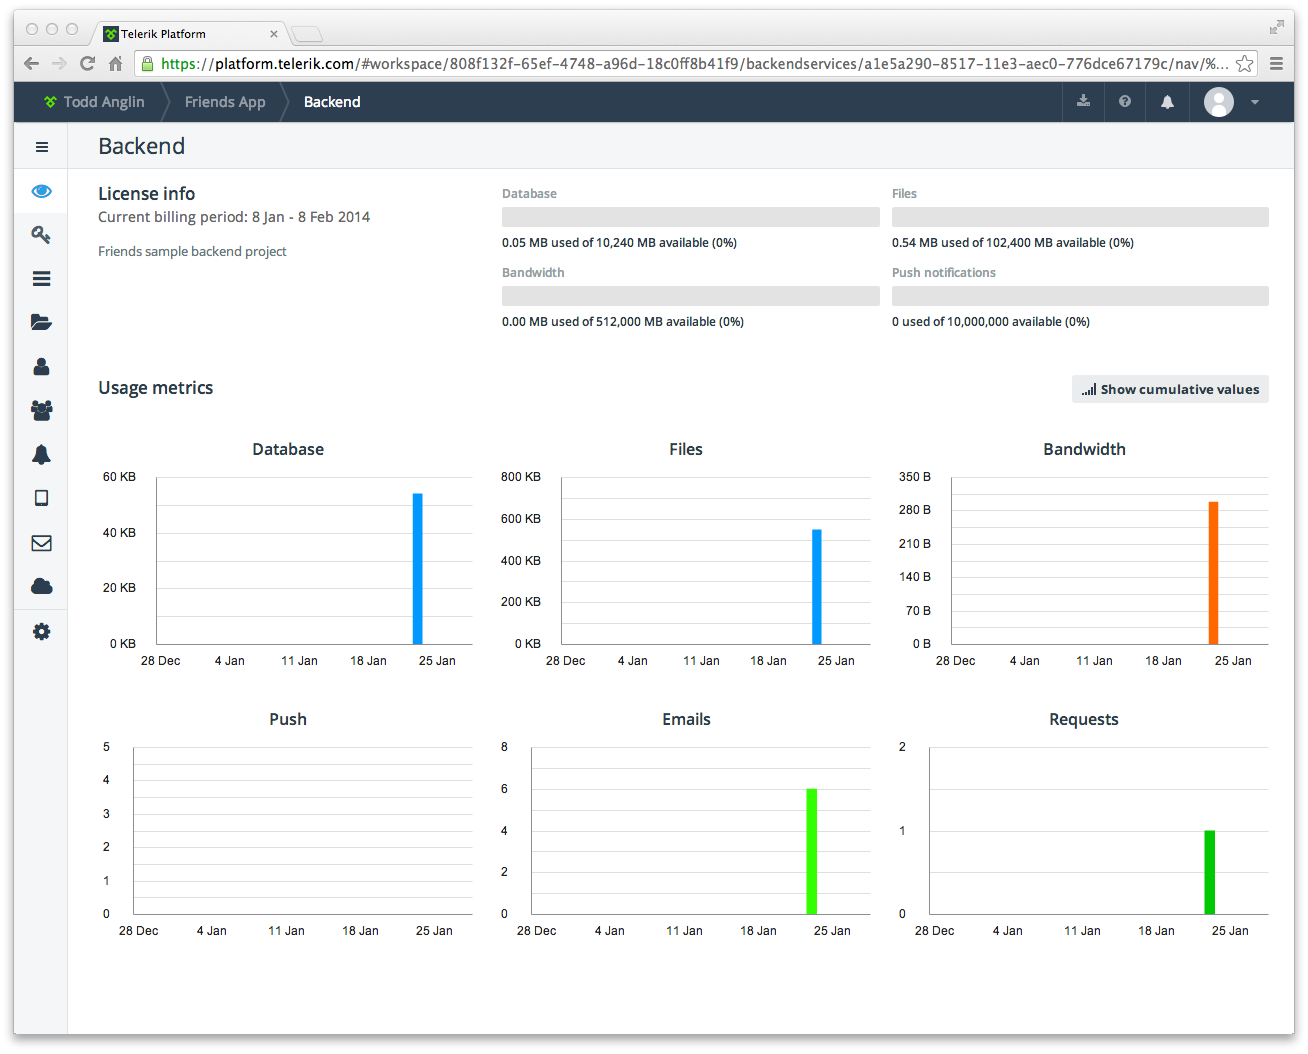This screenshot has height=1054, width=1308.
Task: Open the email envelope icon in sidebar
Action: click(x=41, y=543)
